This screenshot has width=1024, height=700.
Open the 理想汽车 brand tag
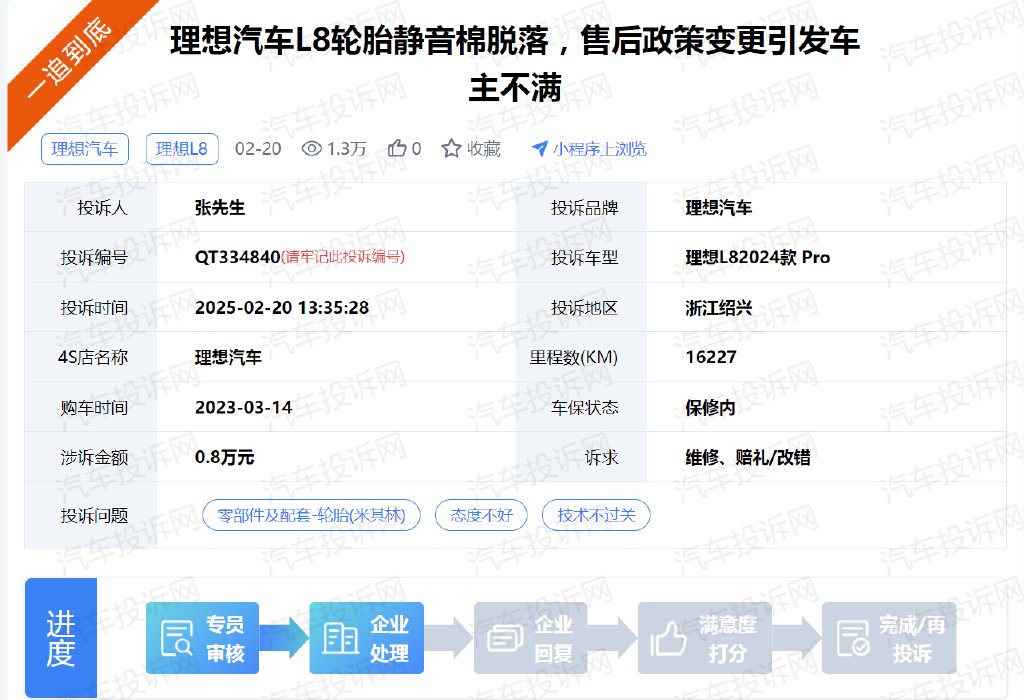click(x=85, y=149)
